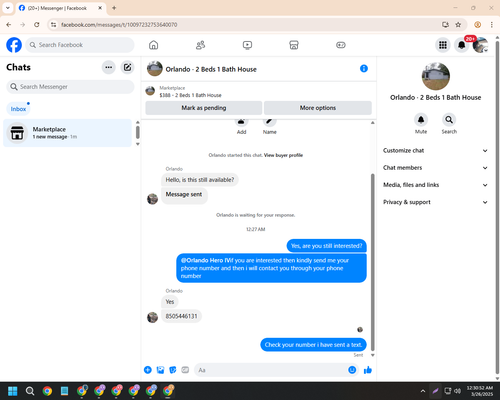Image resolution: width=500 pixels, height=400 pixels.
Task: Open the account profile picture menu
Action: click(480, 45)
